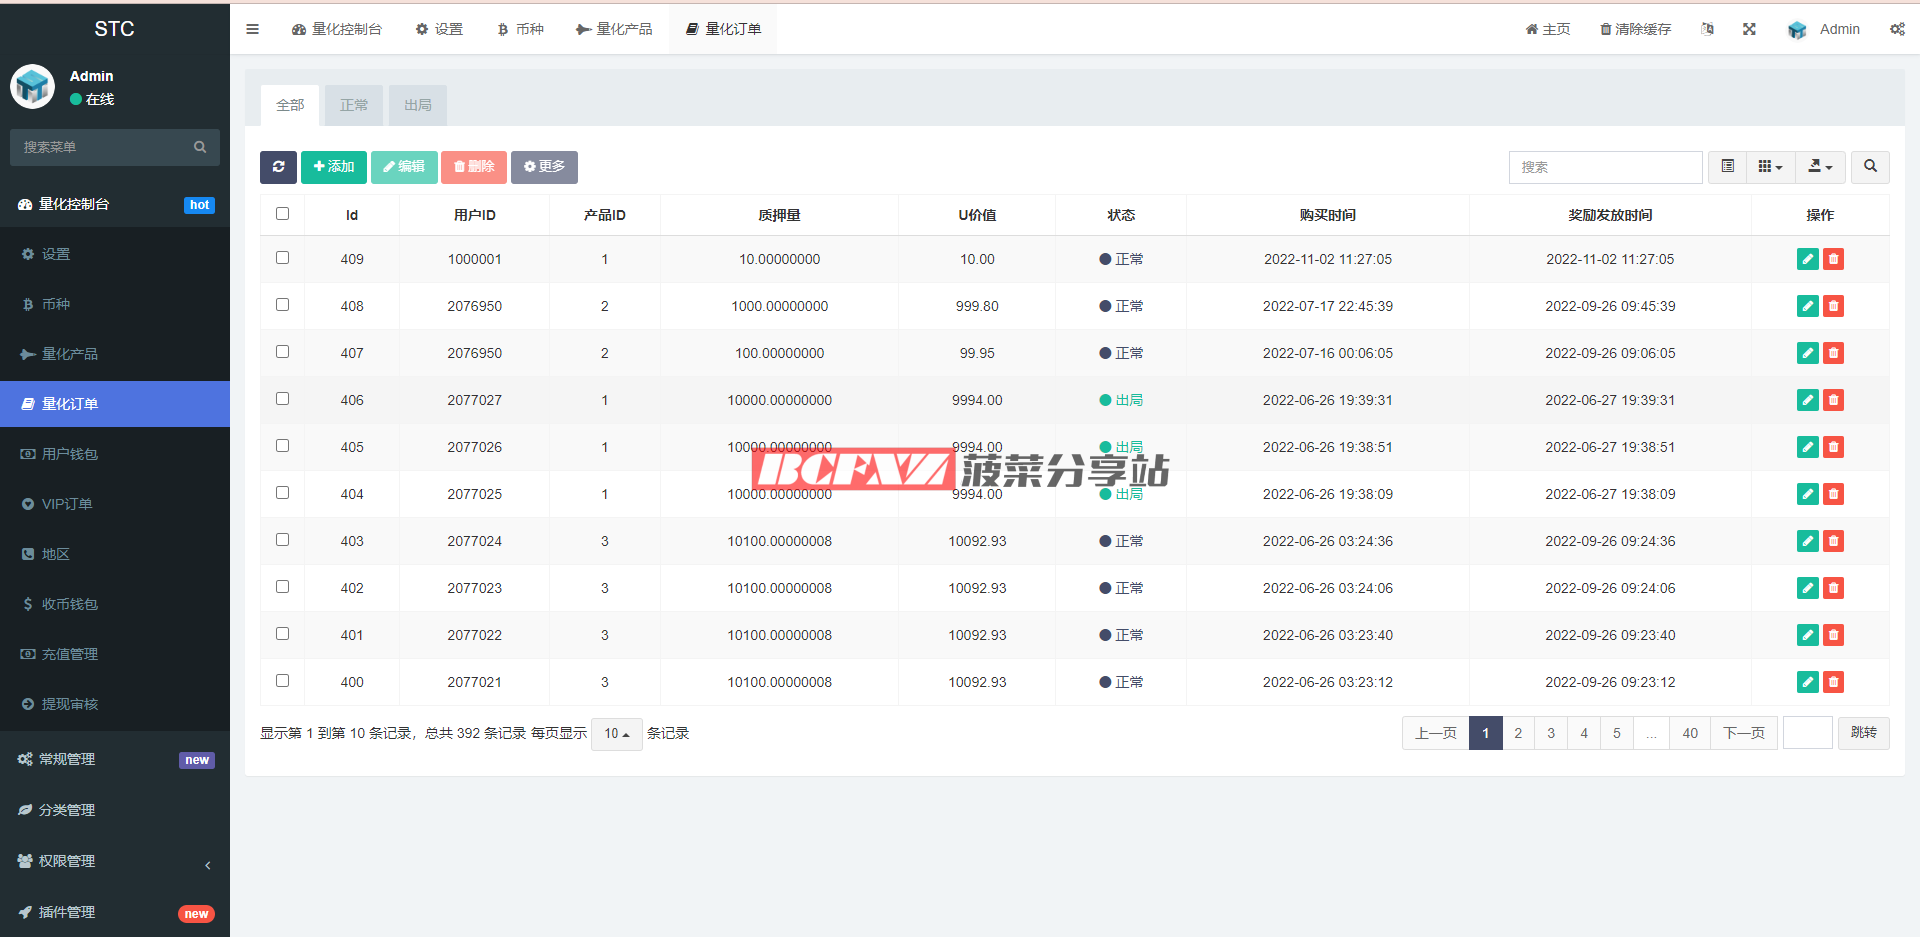This screenshot has width=1920, height=937.
Task: Select the checkbox for order row 408
Action: 282,305
